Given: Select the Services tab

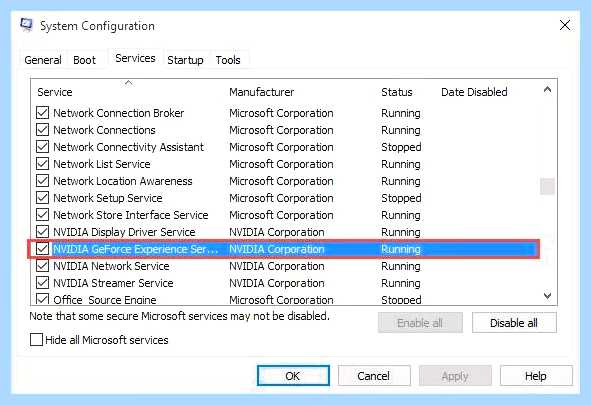Looking at the screenshot, I should 135,58.
